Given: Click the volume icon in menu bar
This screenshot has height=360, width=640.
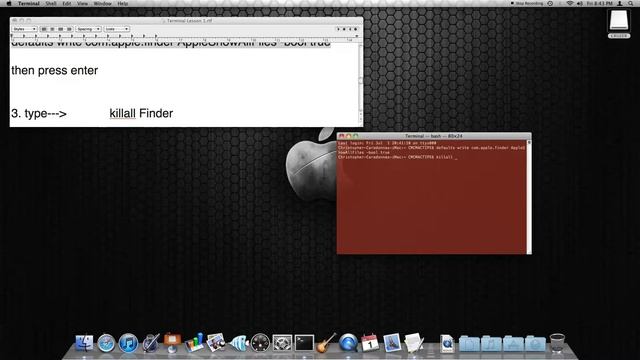Looking at the screenshot, I should pyautogui.click(x=580, y=3).
